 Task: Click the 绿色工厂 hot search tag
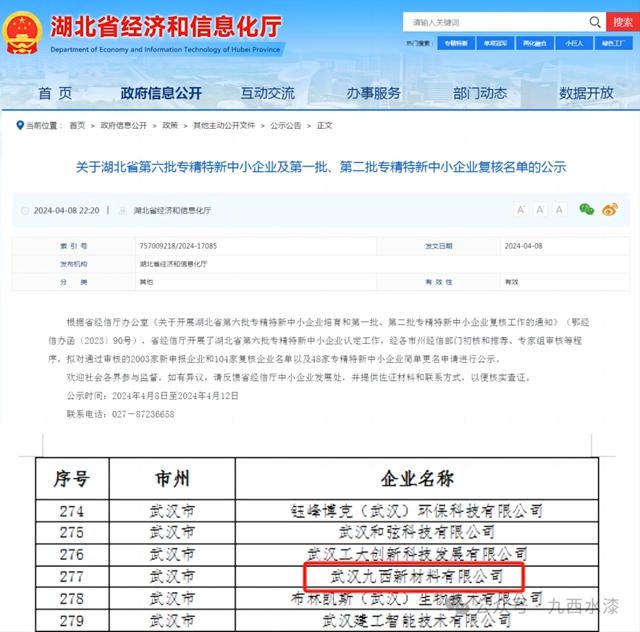613,43
